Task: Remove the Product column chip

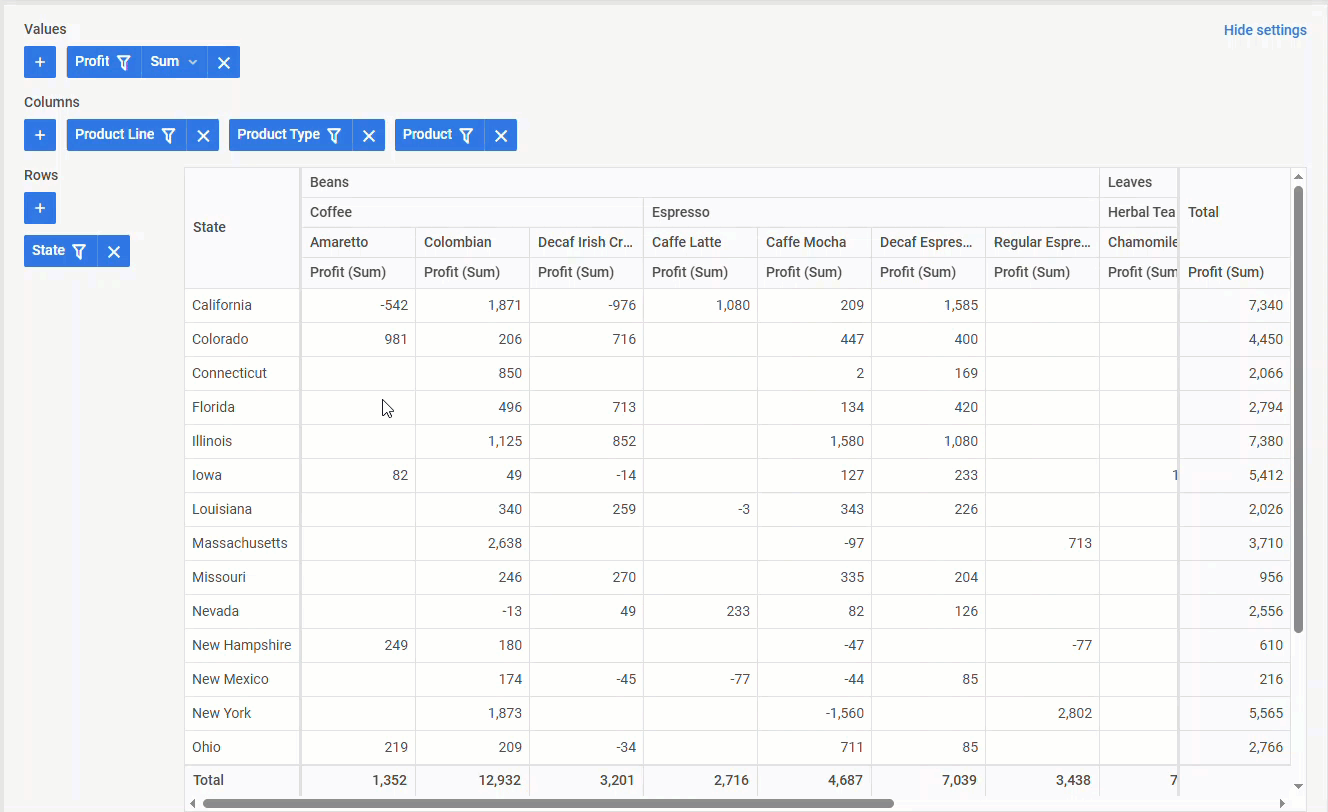Action: pyautogui.click(x=501, y=135)
